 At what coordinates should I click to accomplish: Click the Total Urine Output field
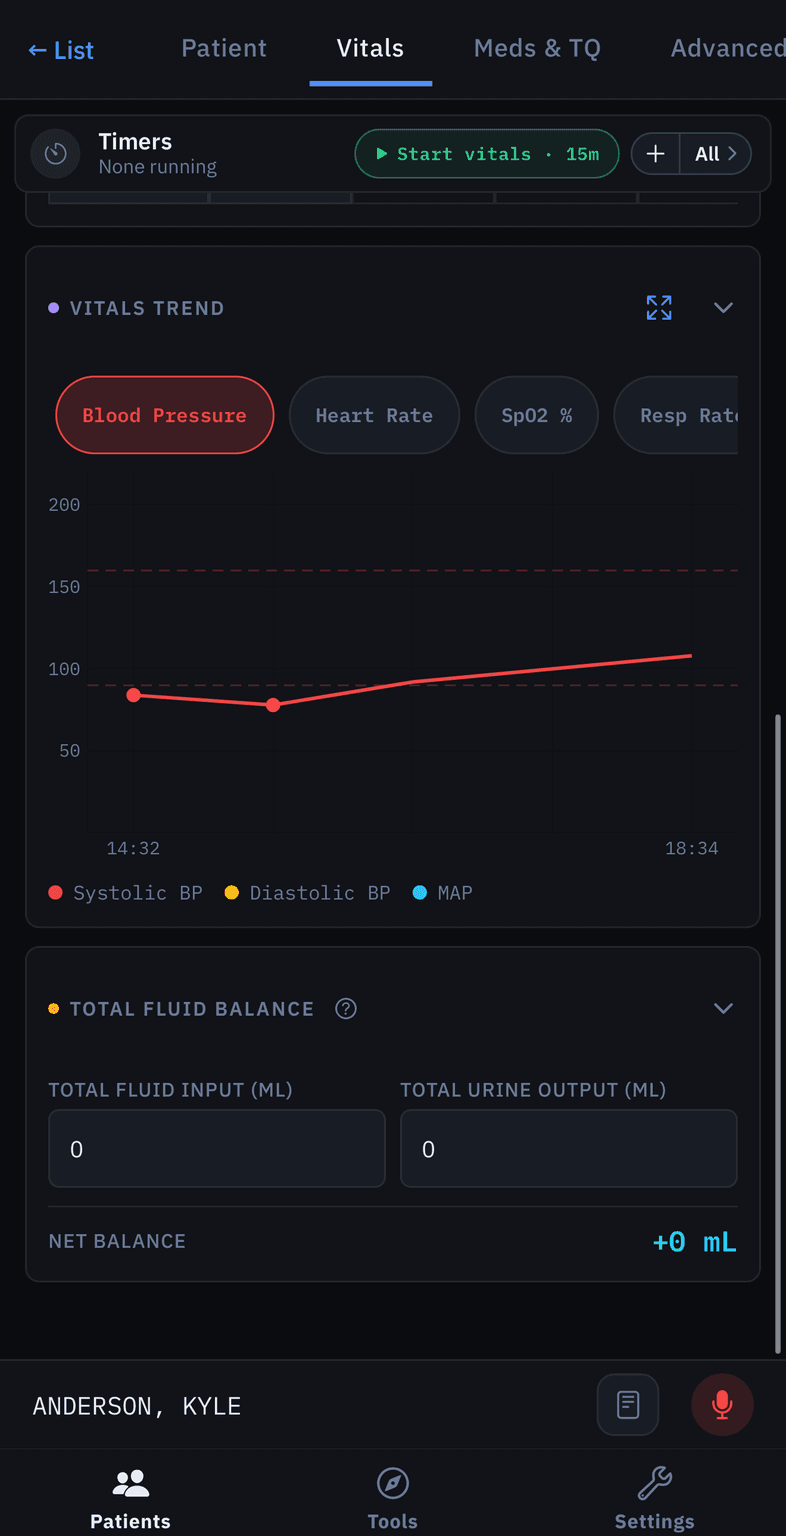(x=569, y=1149)
